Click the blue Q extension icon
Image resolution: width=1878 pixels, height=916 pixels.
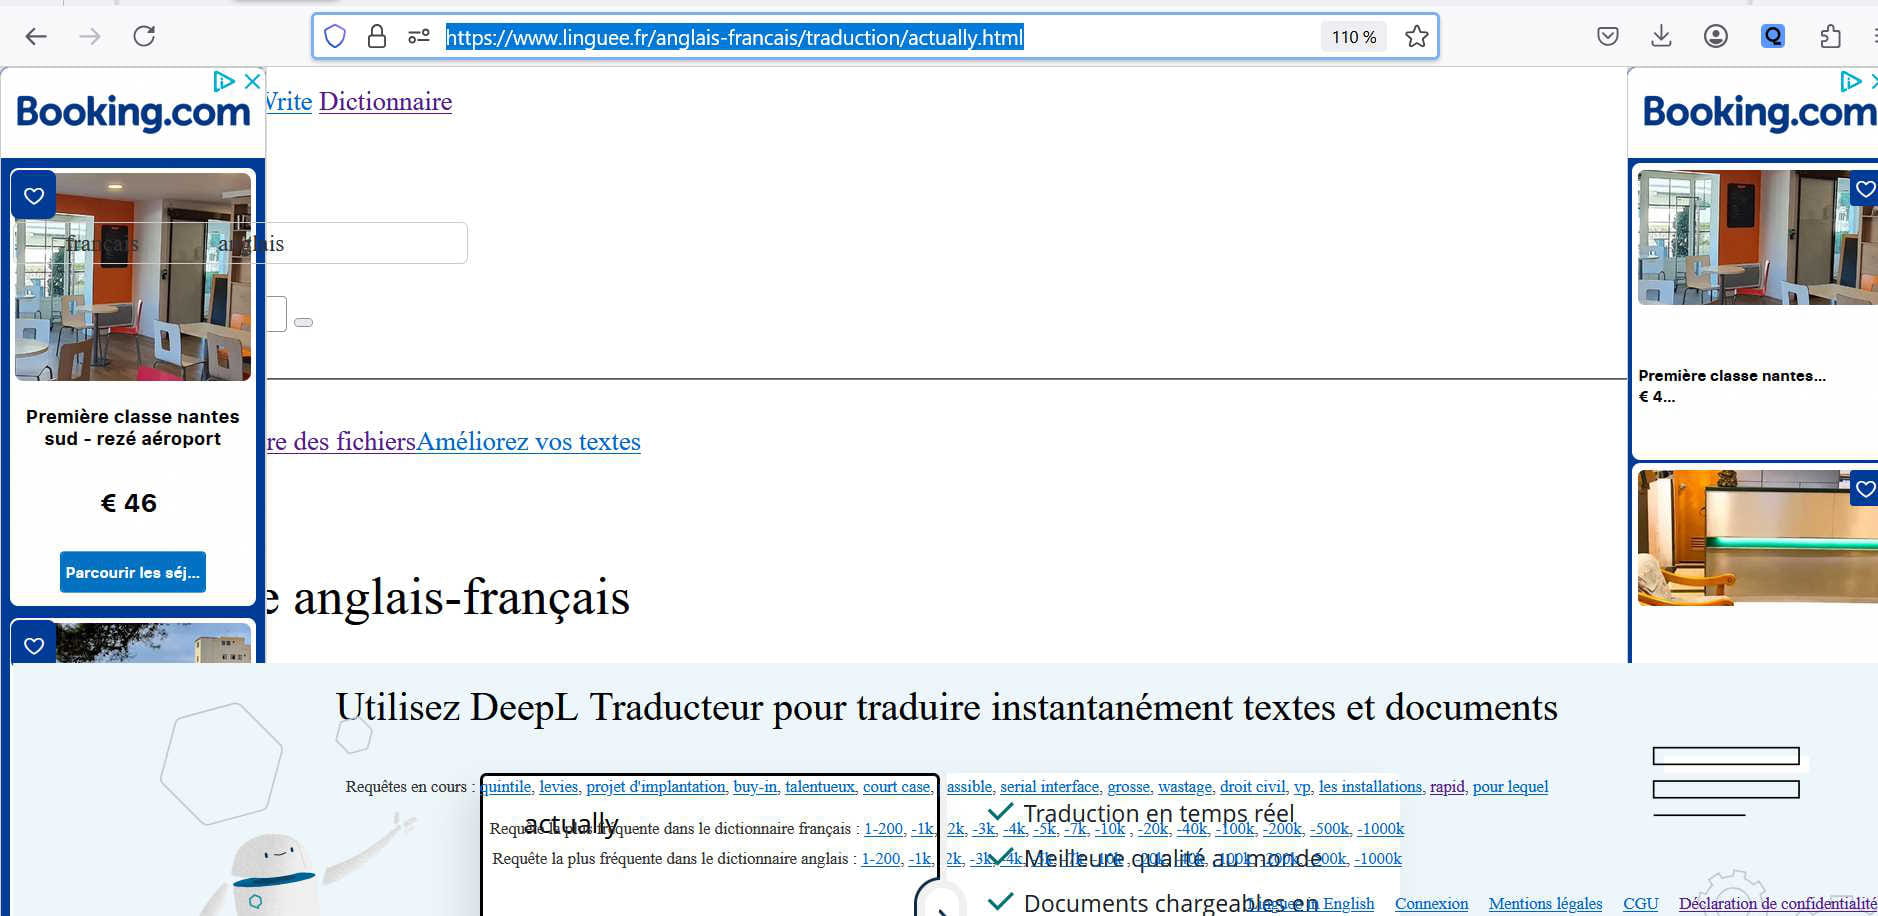pyautogui.click(x=1772, y=37)
